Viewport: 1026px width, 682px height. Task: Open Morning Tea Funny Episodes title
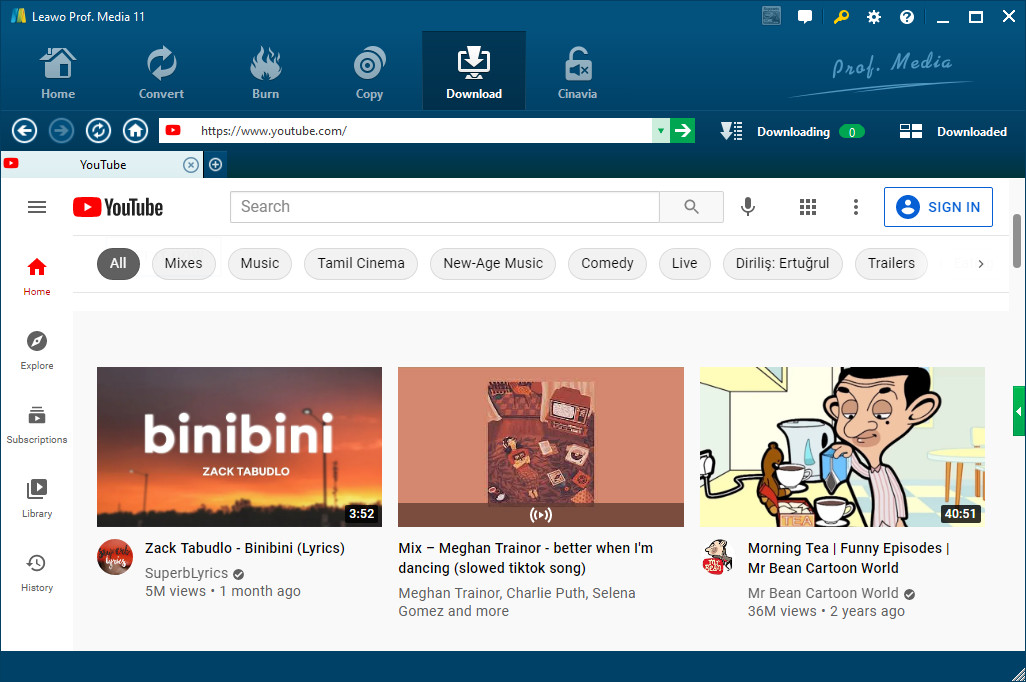point(849,558)
